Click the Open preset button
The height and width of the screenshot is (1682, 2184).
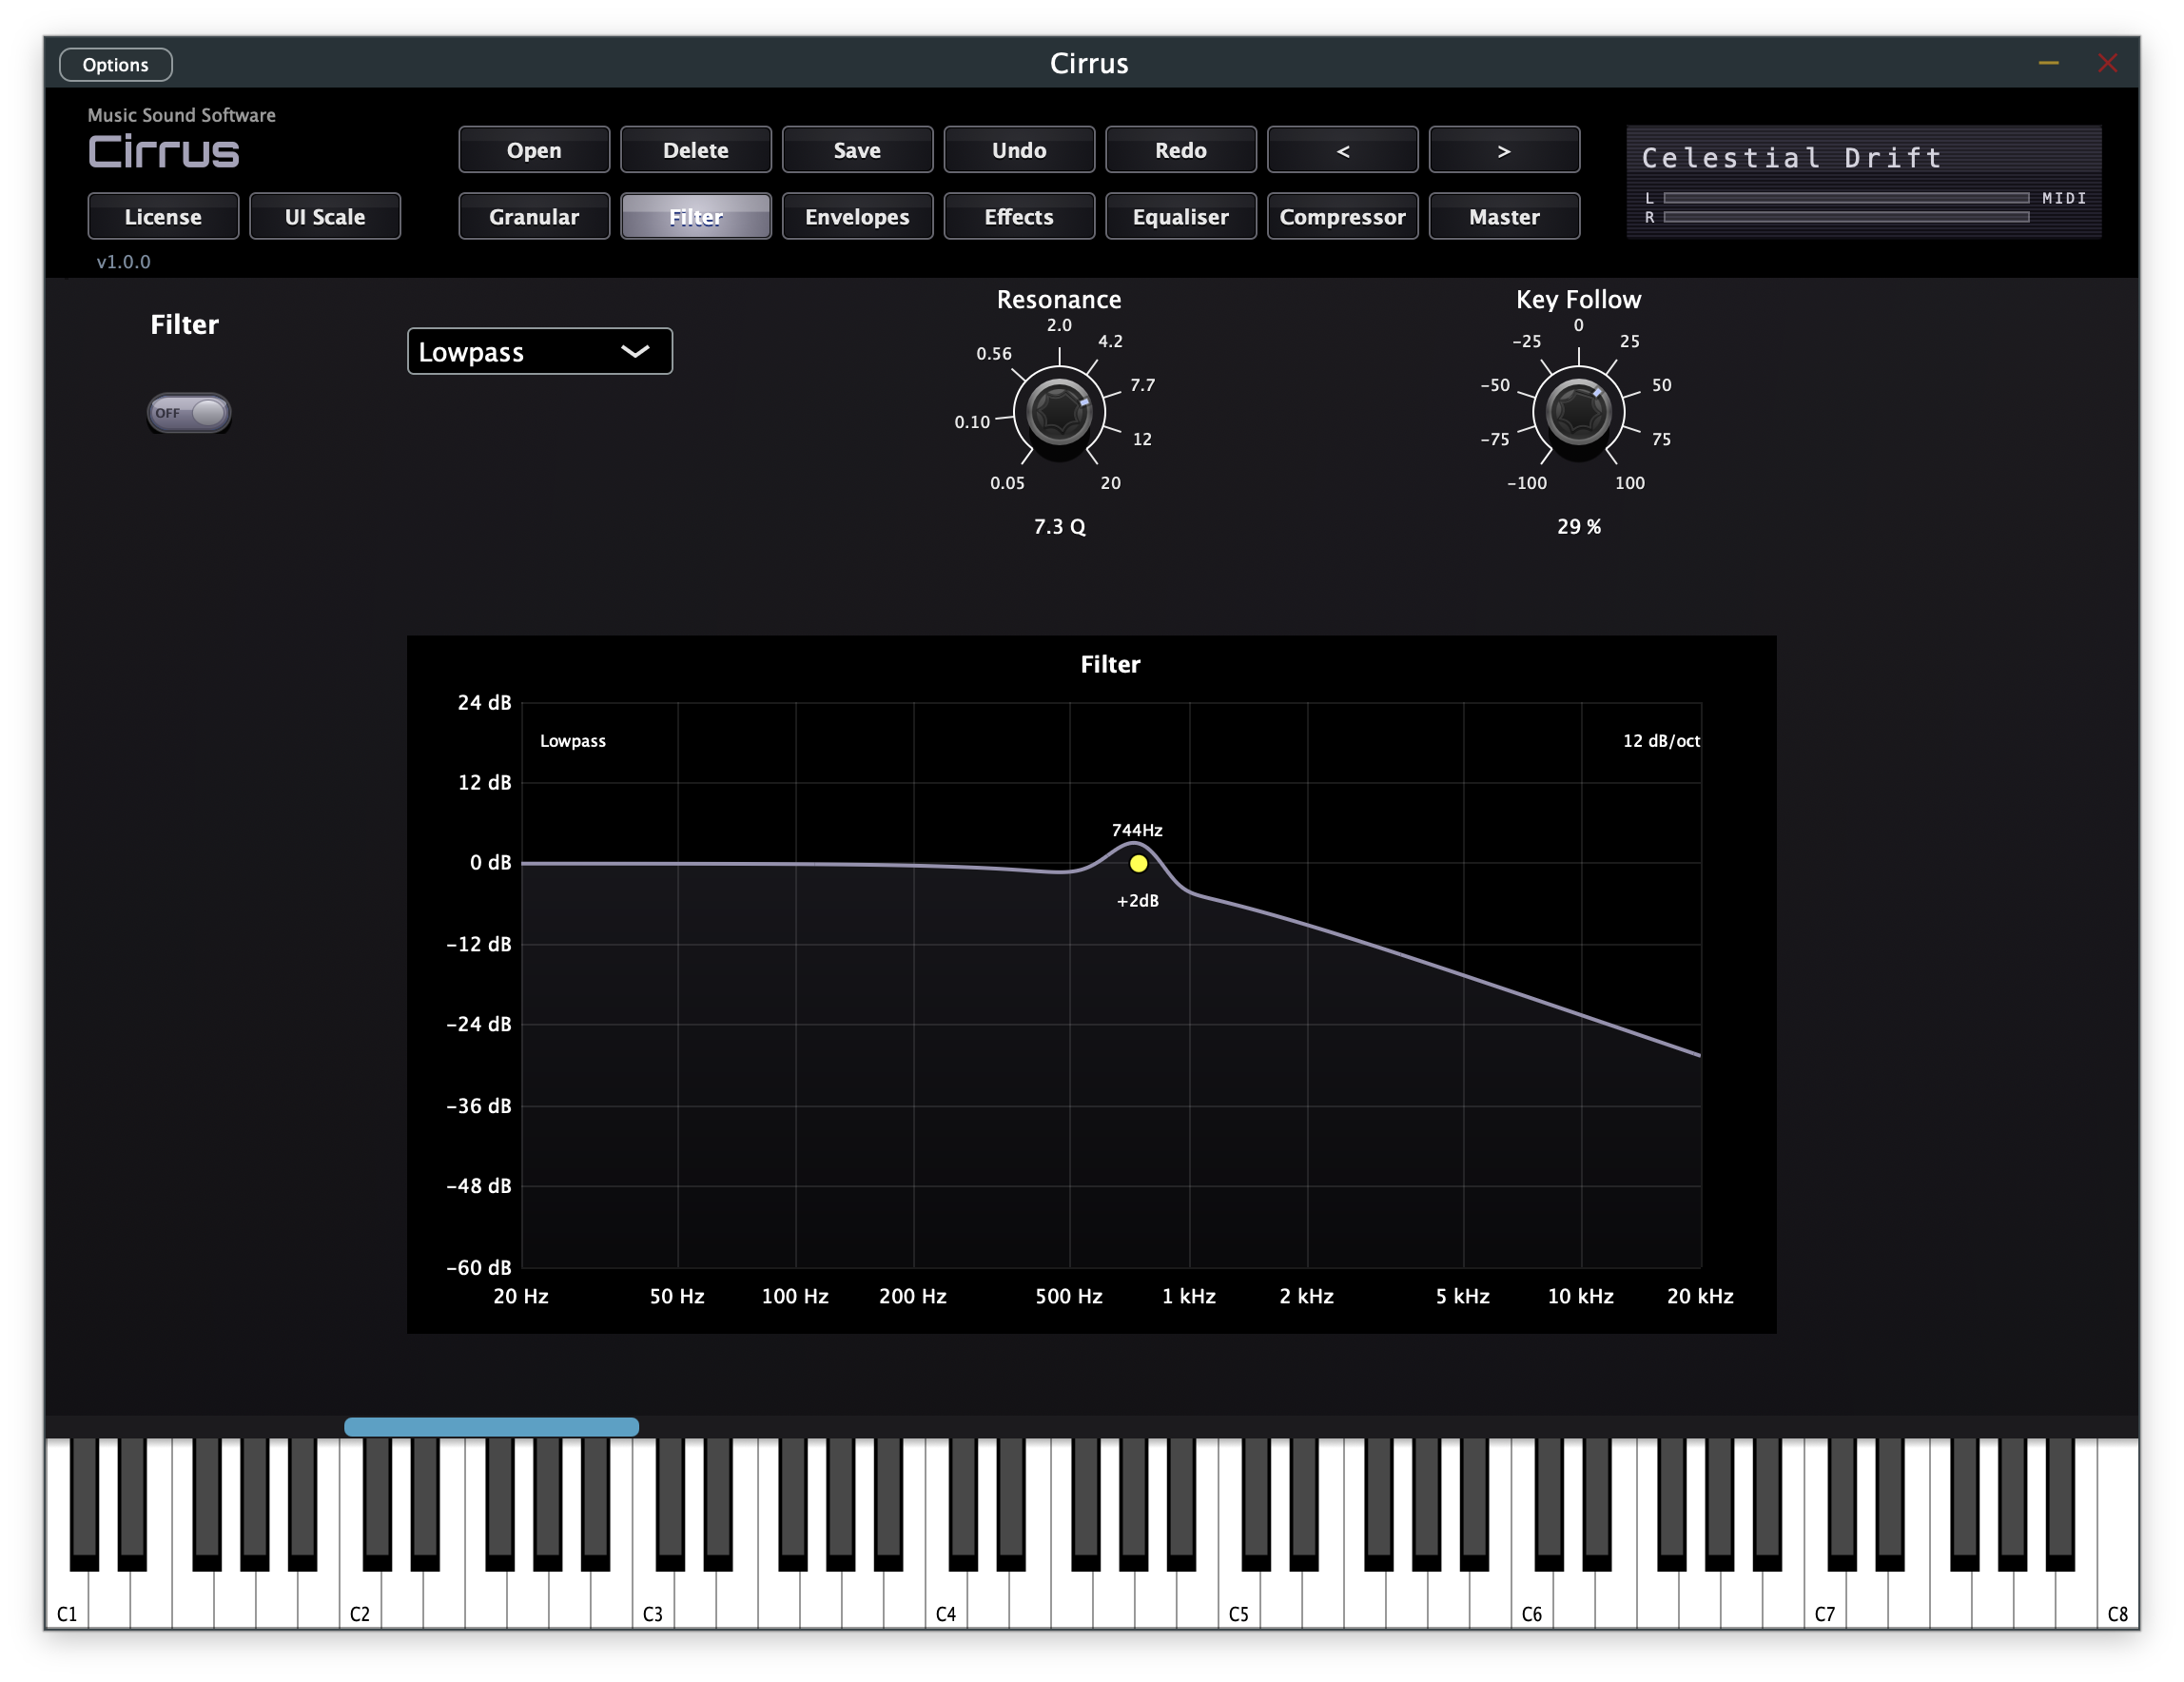click(x=534, y=149)
